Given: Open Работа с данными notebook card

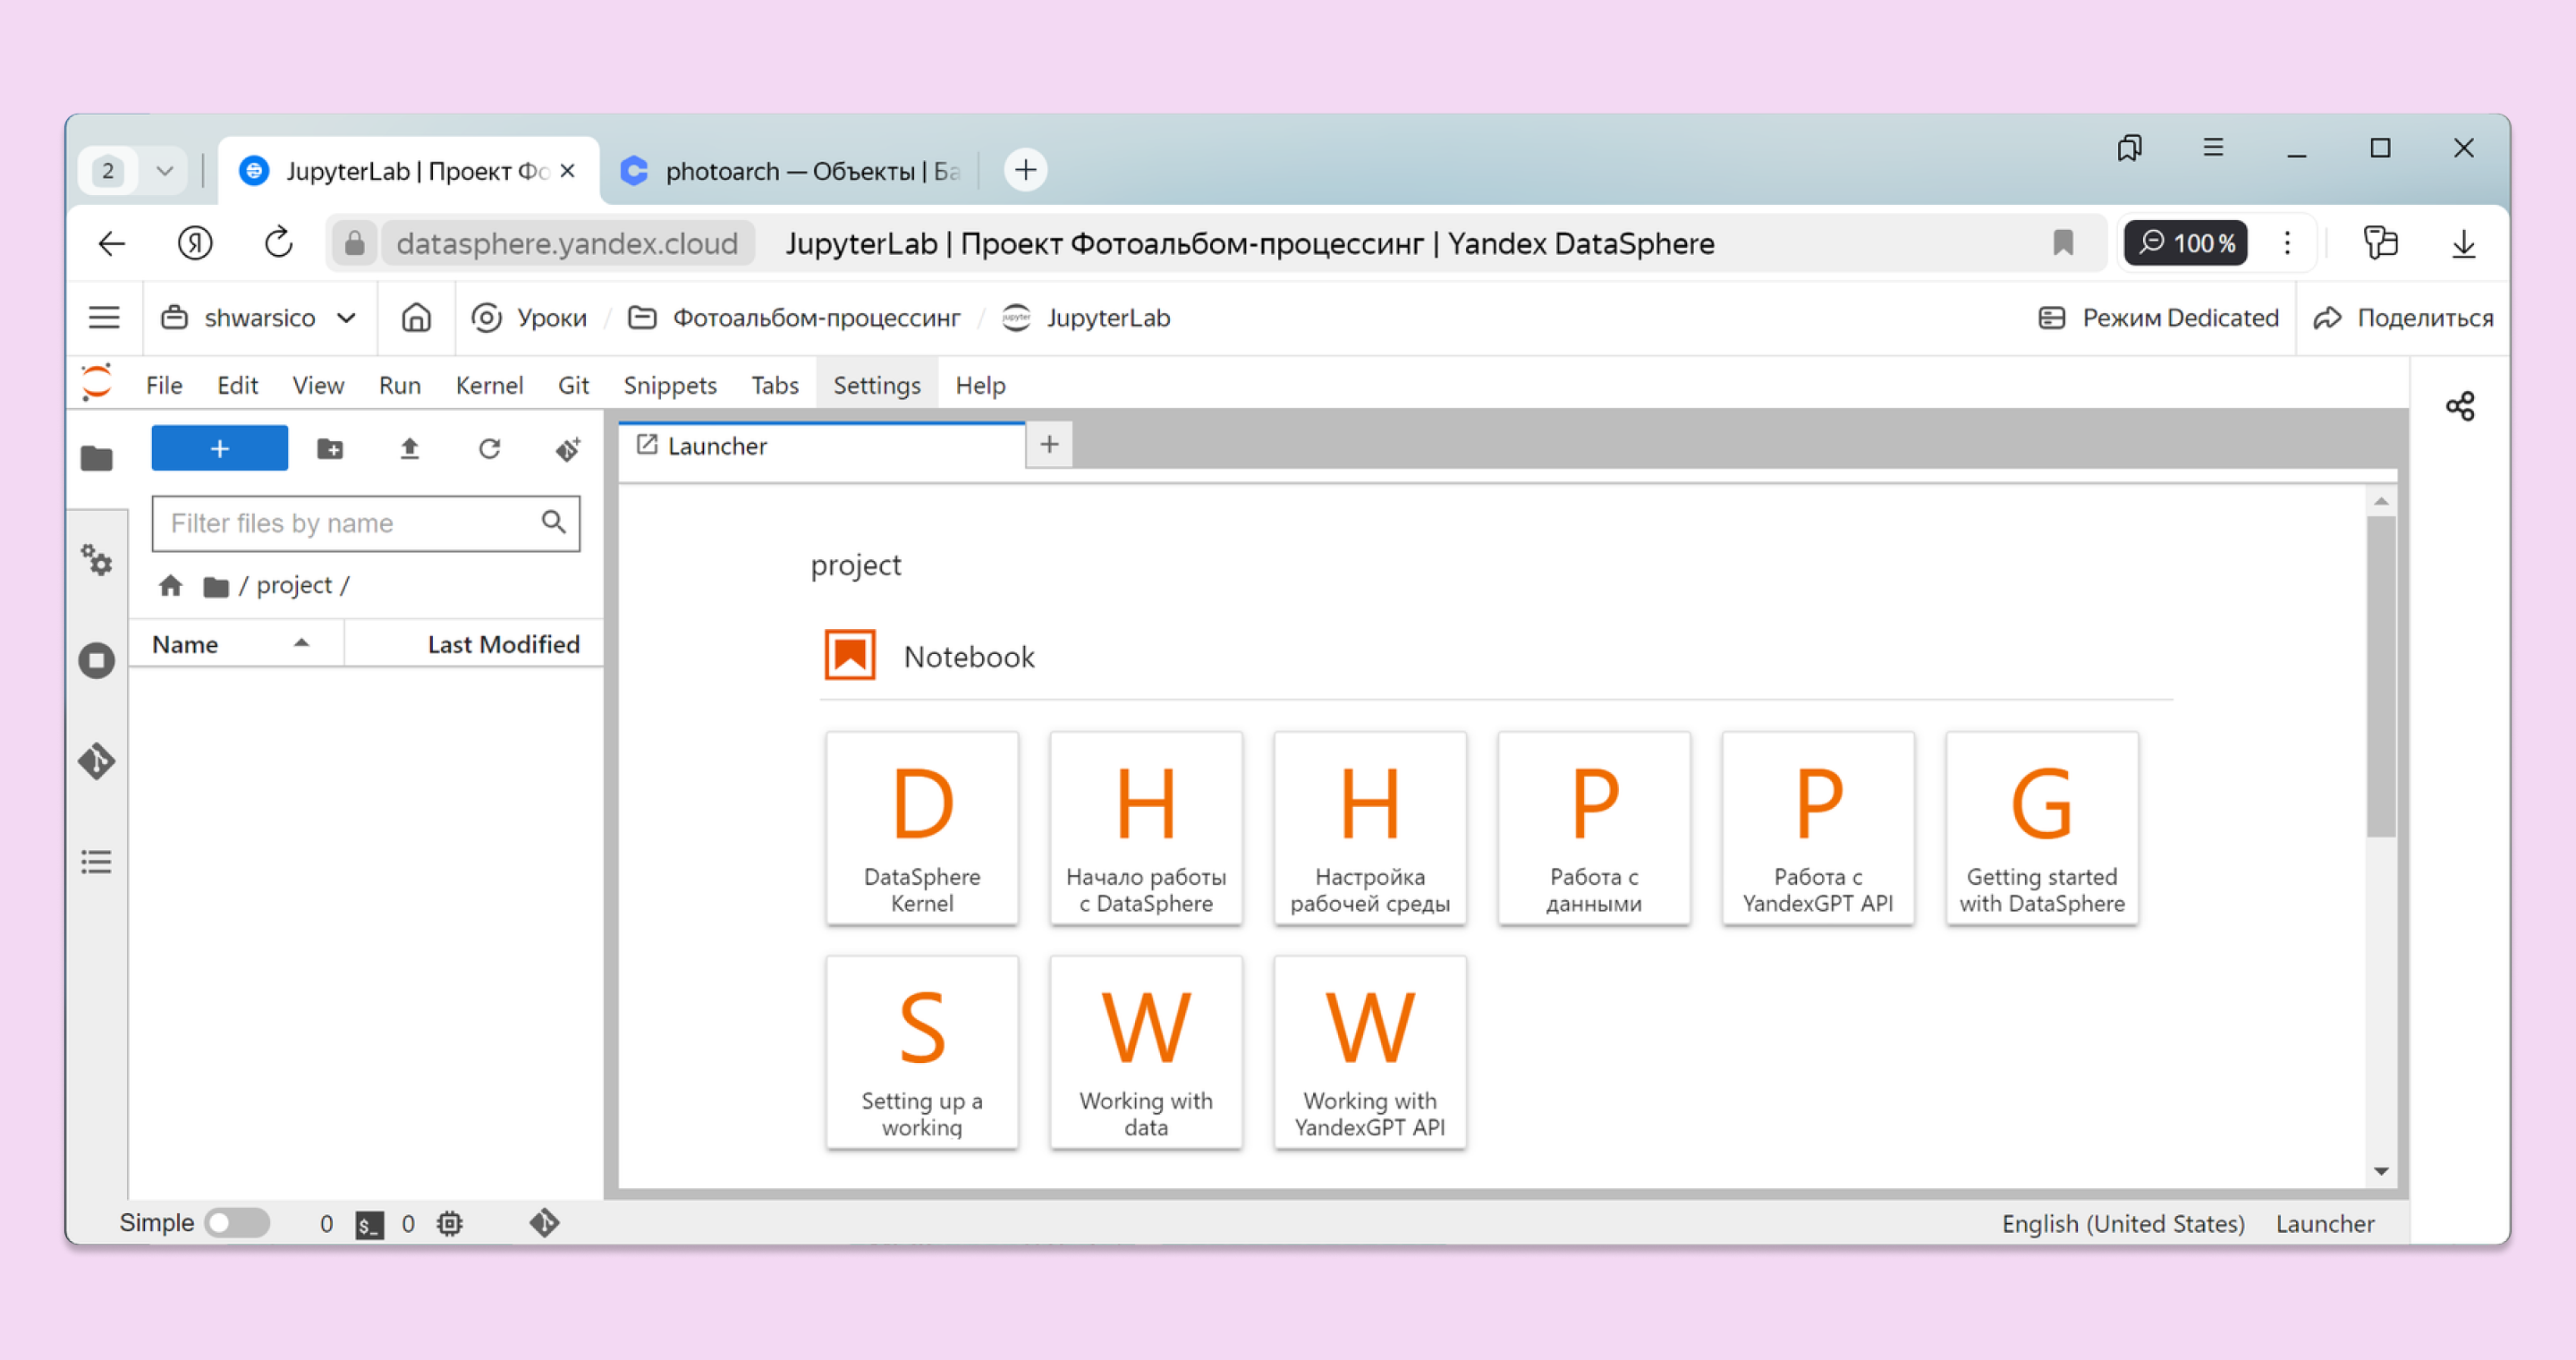Looking at the screenshot, I should tap(1594, 828).
